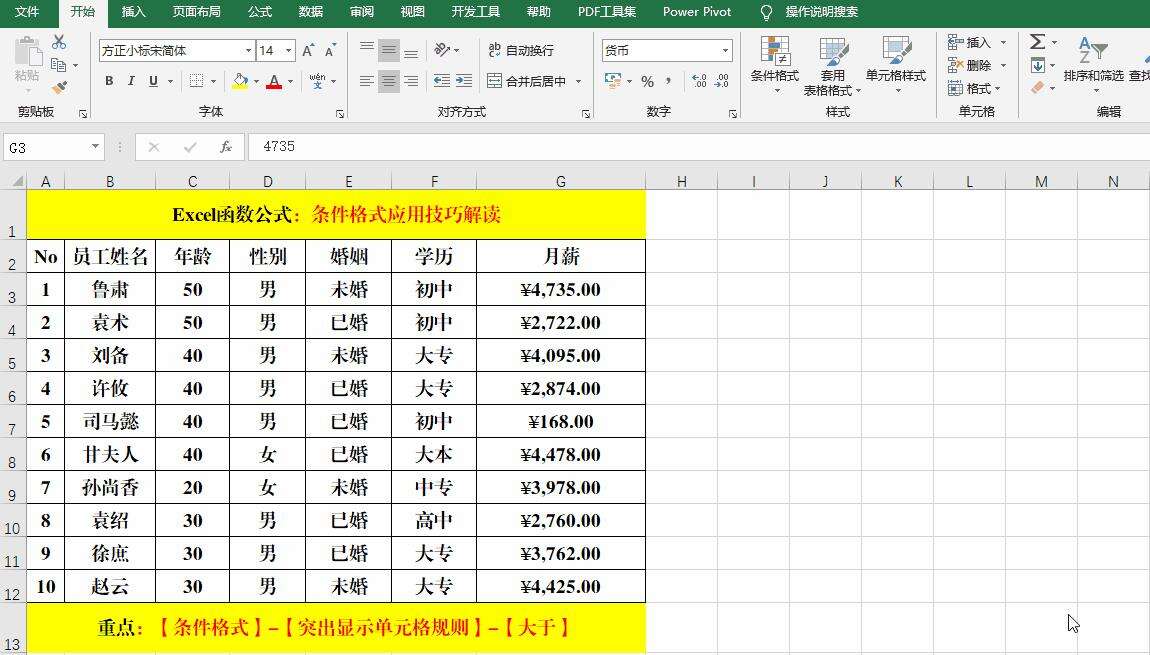Open 单元格样式 cell styles menu
1150x655 pixels.
[896, 65]
